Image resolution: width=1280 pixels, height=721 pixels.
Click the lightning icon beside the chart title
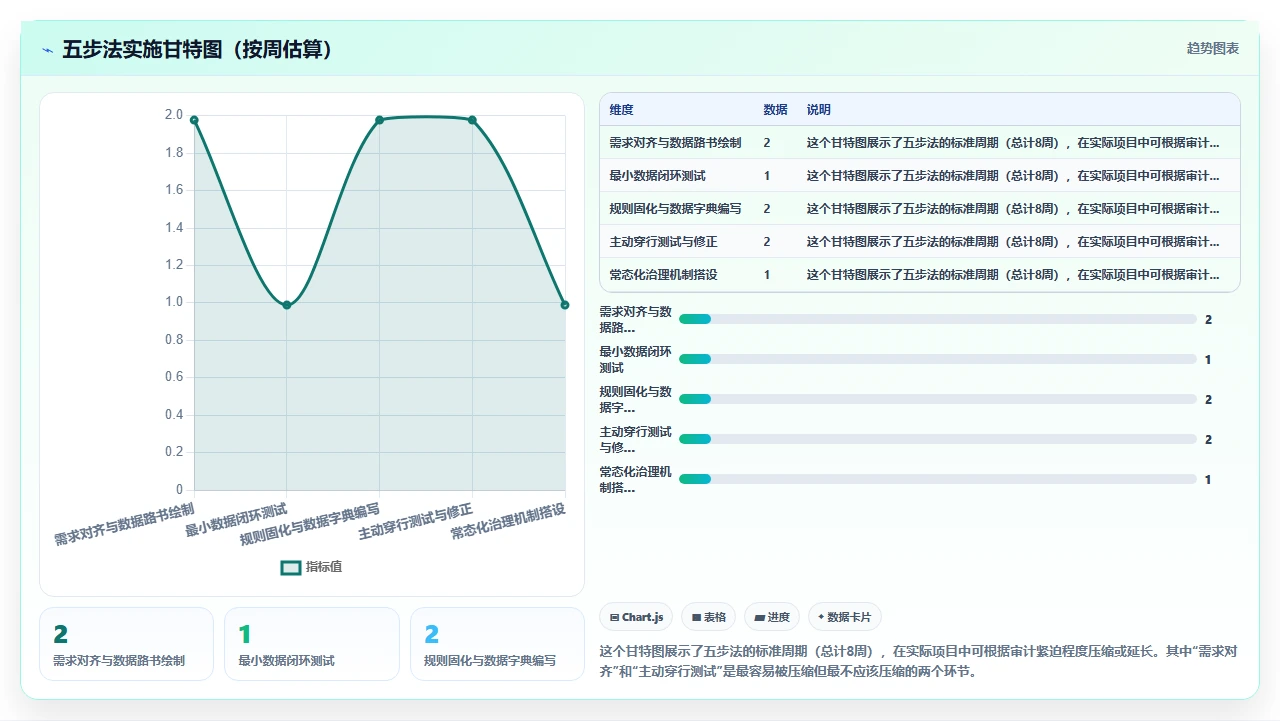click(x=47, y=50)
